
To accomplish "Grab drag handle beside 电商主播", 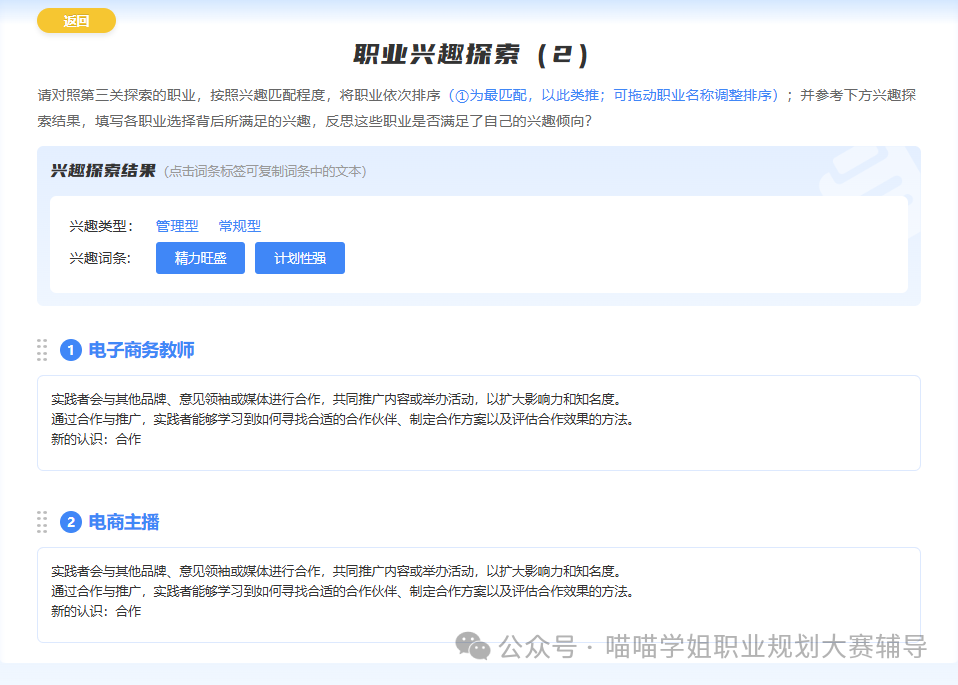I will tap(42, 522).
